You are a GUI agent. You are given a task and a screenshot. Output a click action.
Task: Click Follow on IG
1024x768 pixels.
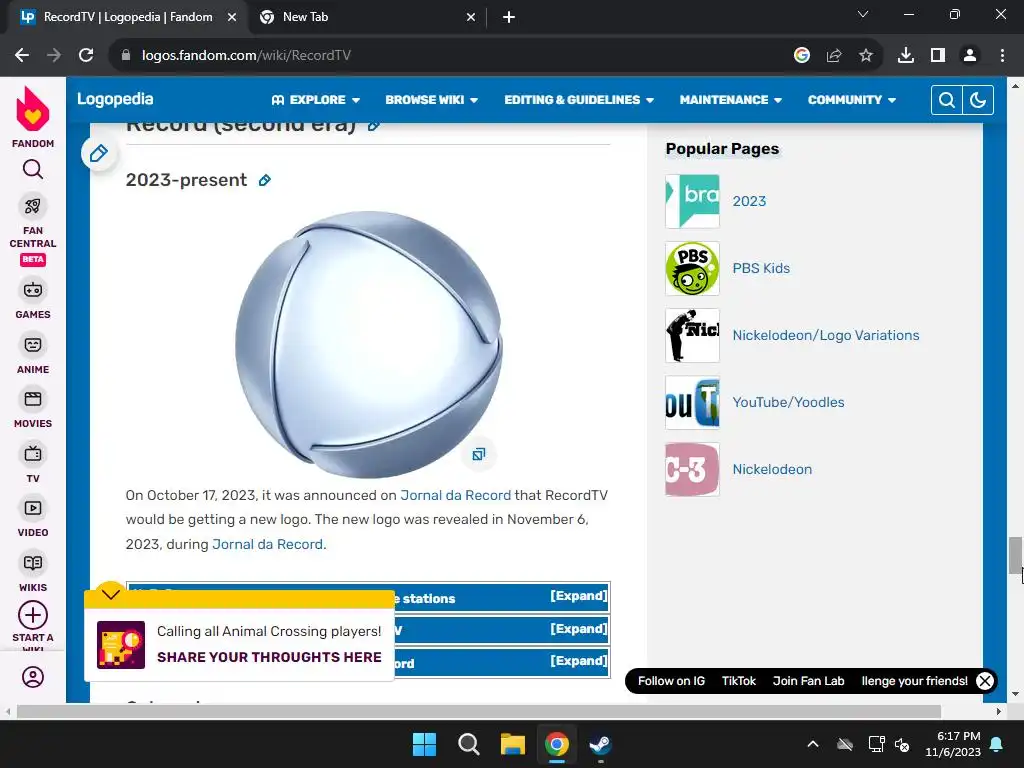point(671,681)
